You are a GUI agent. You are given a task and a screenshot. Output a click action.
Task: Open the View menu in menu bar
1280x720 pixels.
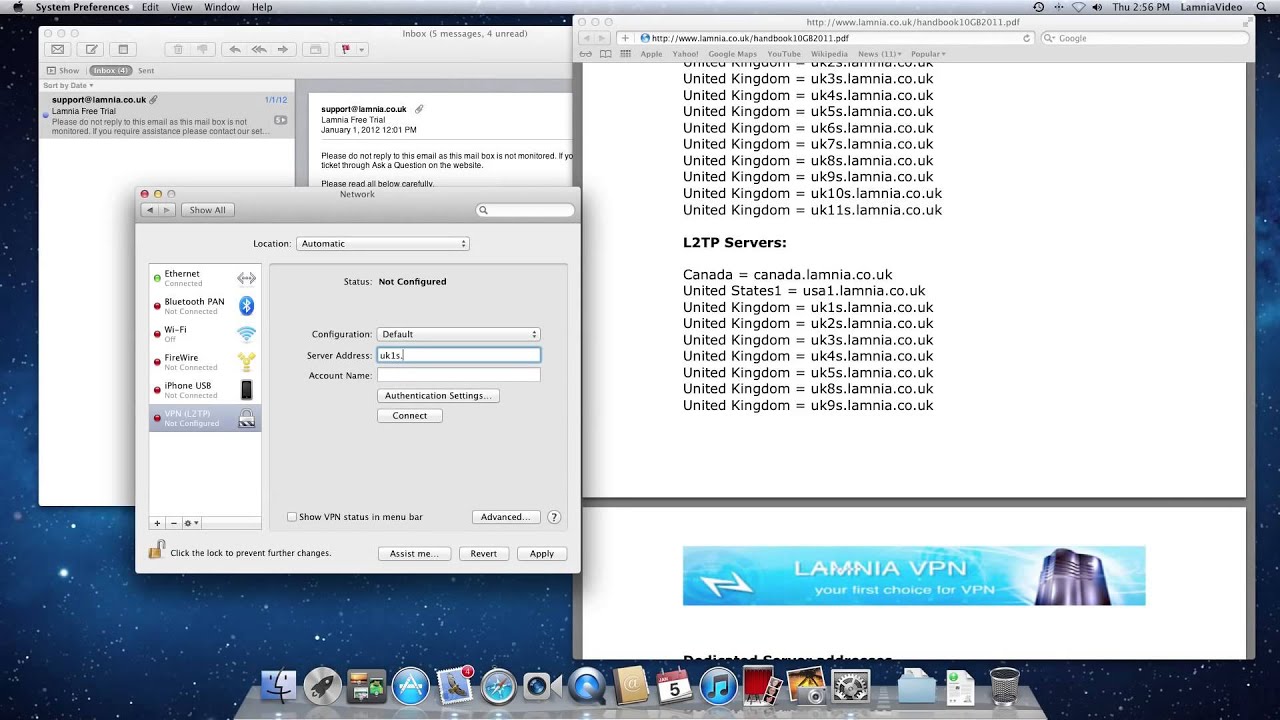point(181,7)
